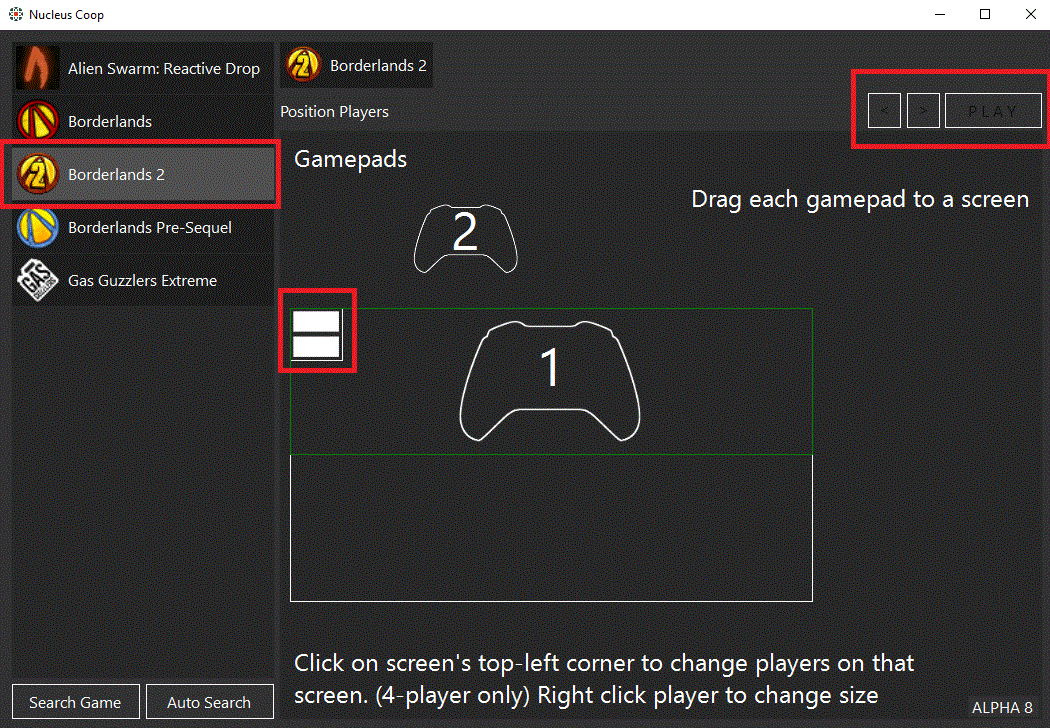1050x728 pixels.
Task: Click the Search Game button
Action: (76, 701)
